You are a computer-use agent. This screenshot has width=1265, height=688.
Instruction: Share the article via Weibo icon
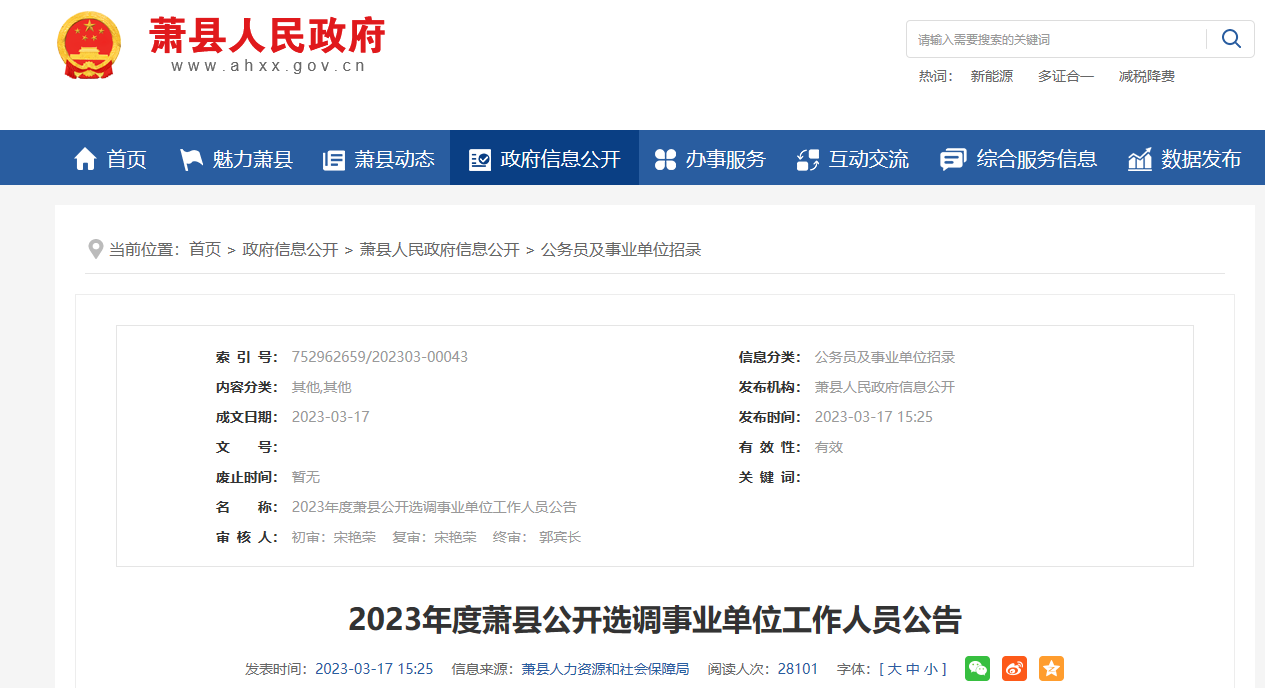(1014, 669)
